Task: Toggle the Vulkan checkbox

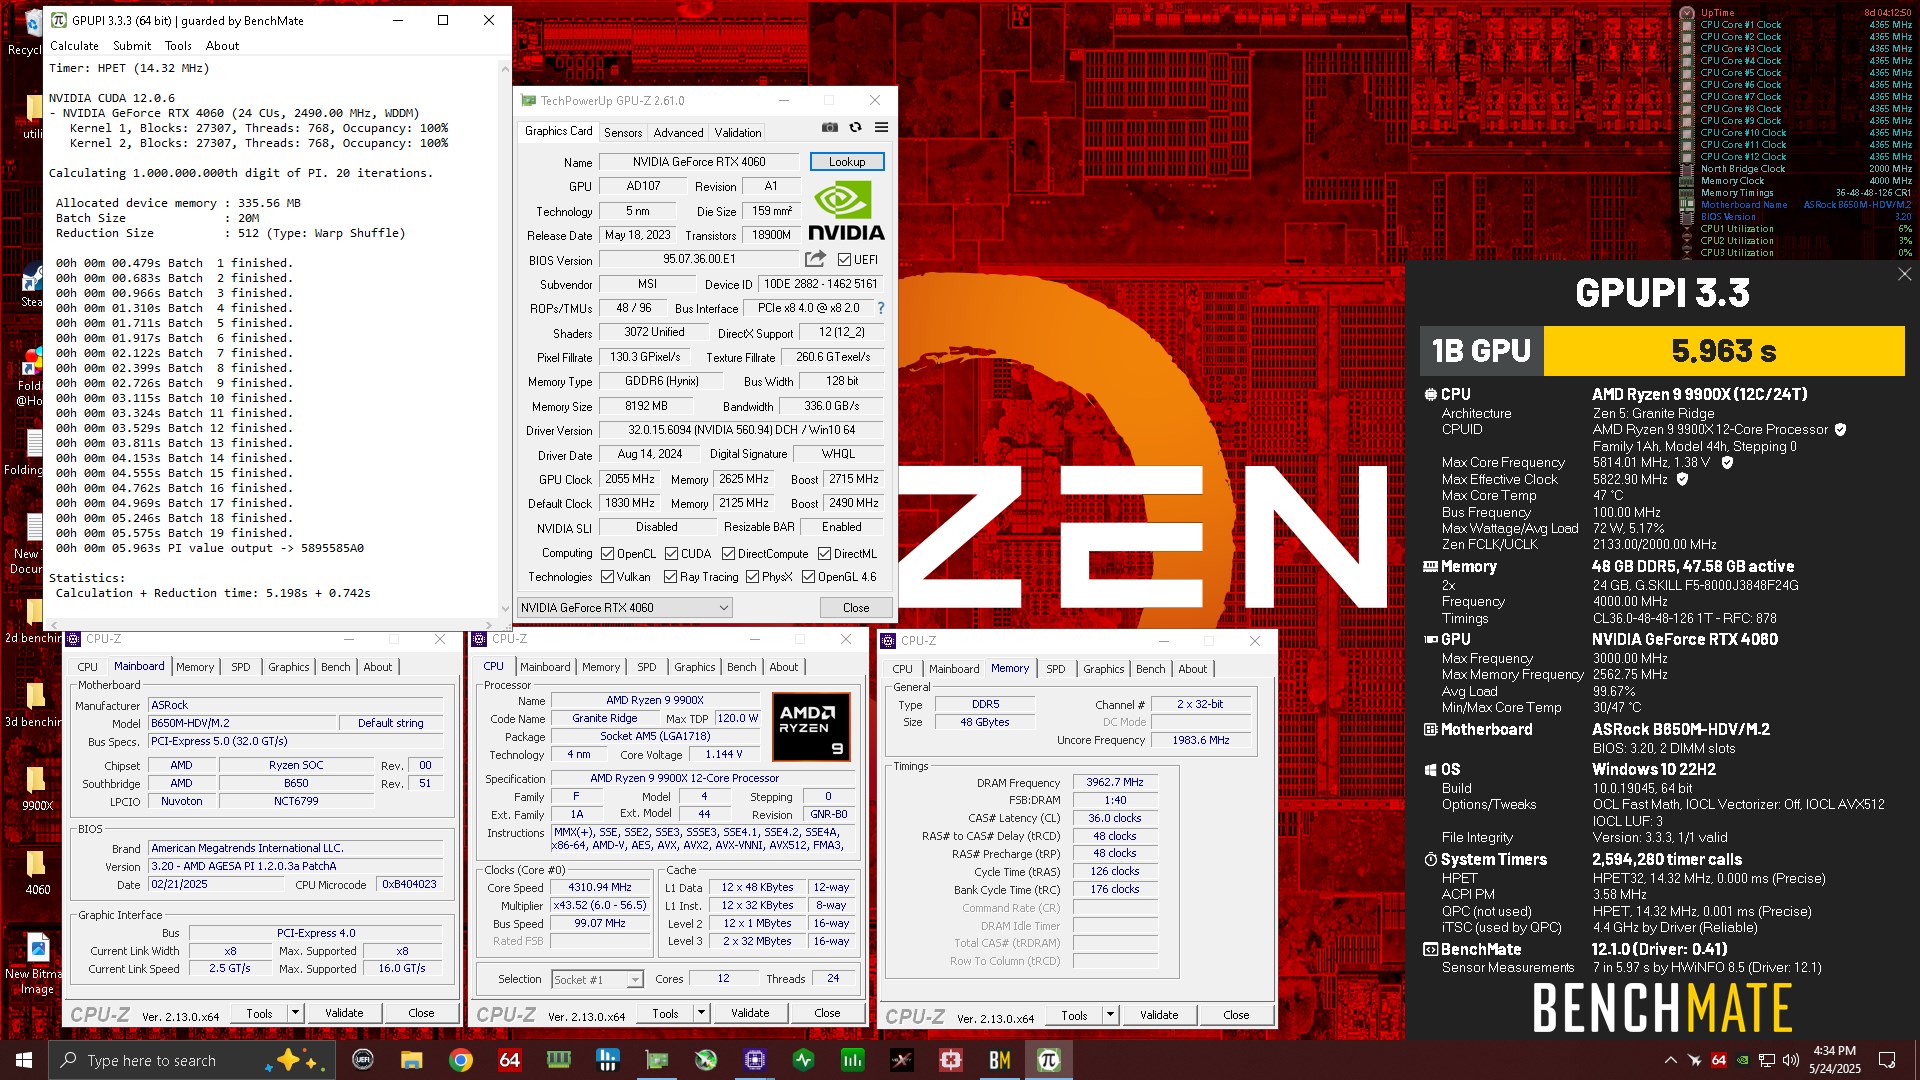Action: (607, 577)
